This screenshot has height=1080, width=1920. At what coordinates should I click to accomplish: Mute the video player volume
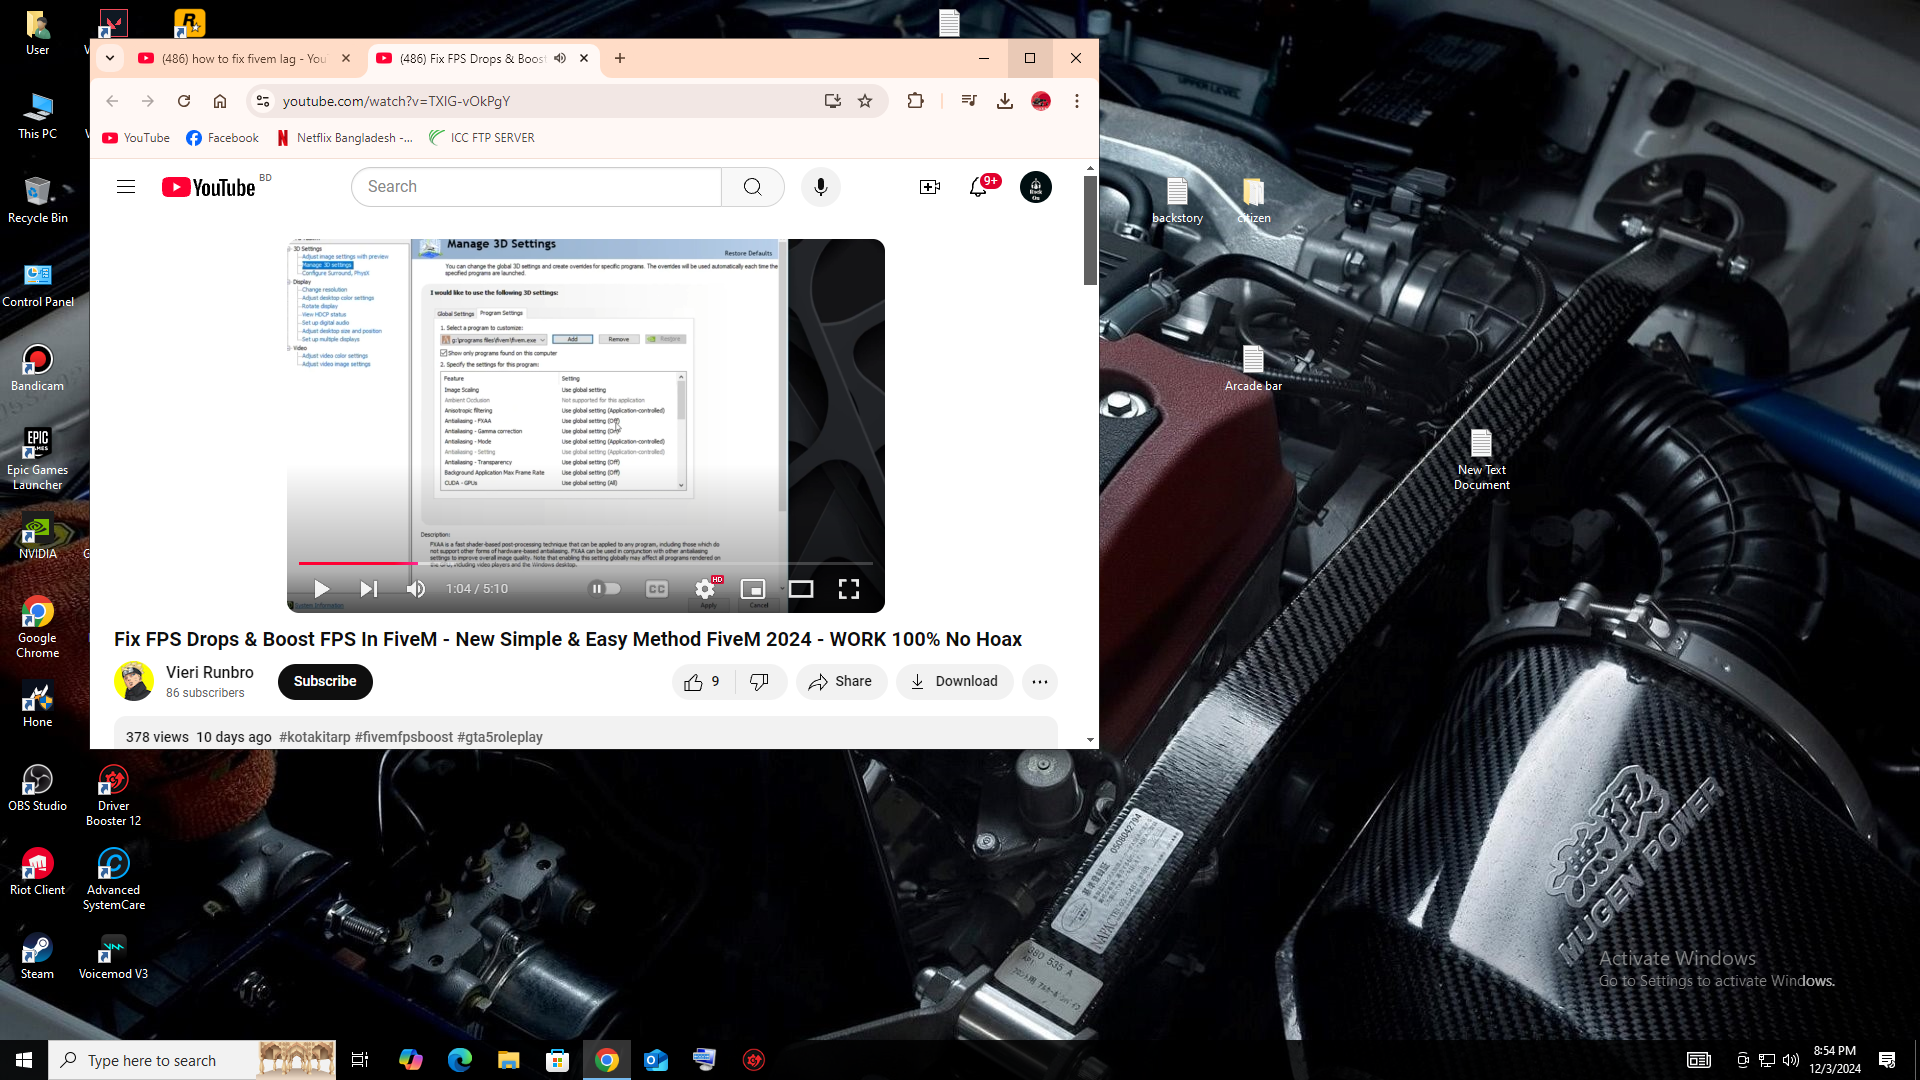pos(416,589)
